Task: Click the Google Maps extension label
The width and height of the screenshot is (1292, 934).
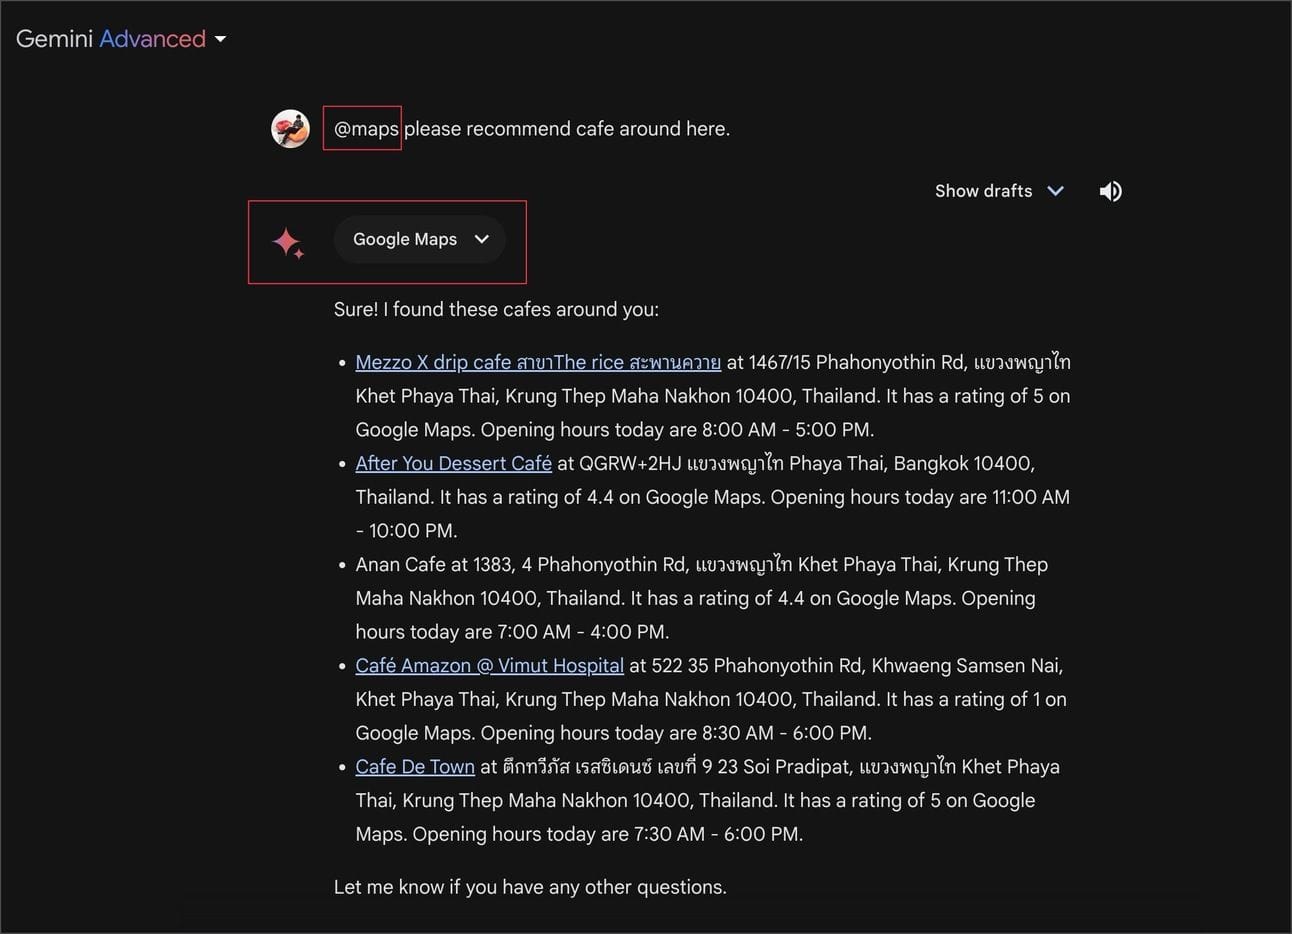Action: pos(404,239)
